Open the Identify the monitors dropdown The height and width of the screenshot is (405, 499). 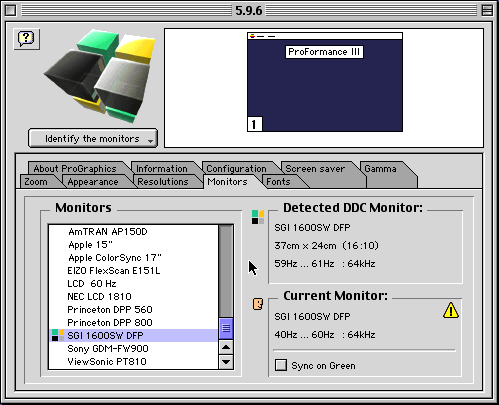93,138
